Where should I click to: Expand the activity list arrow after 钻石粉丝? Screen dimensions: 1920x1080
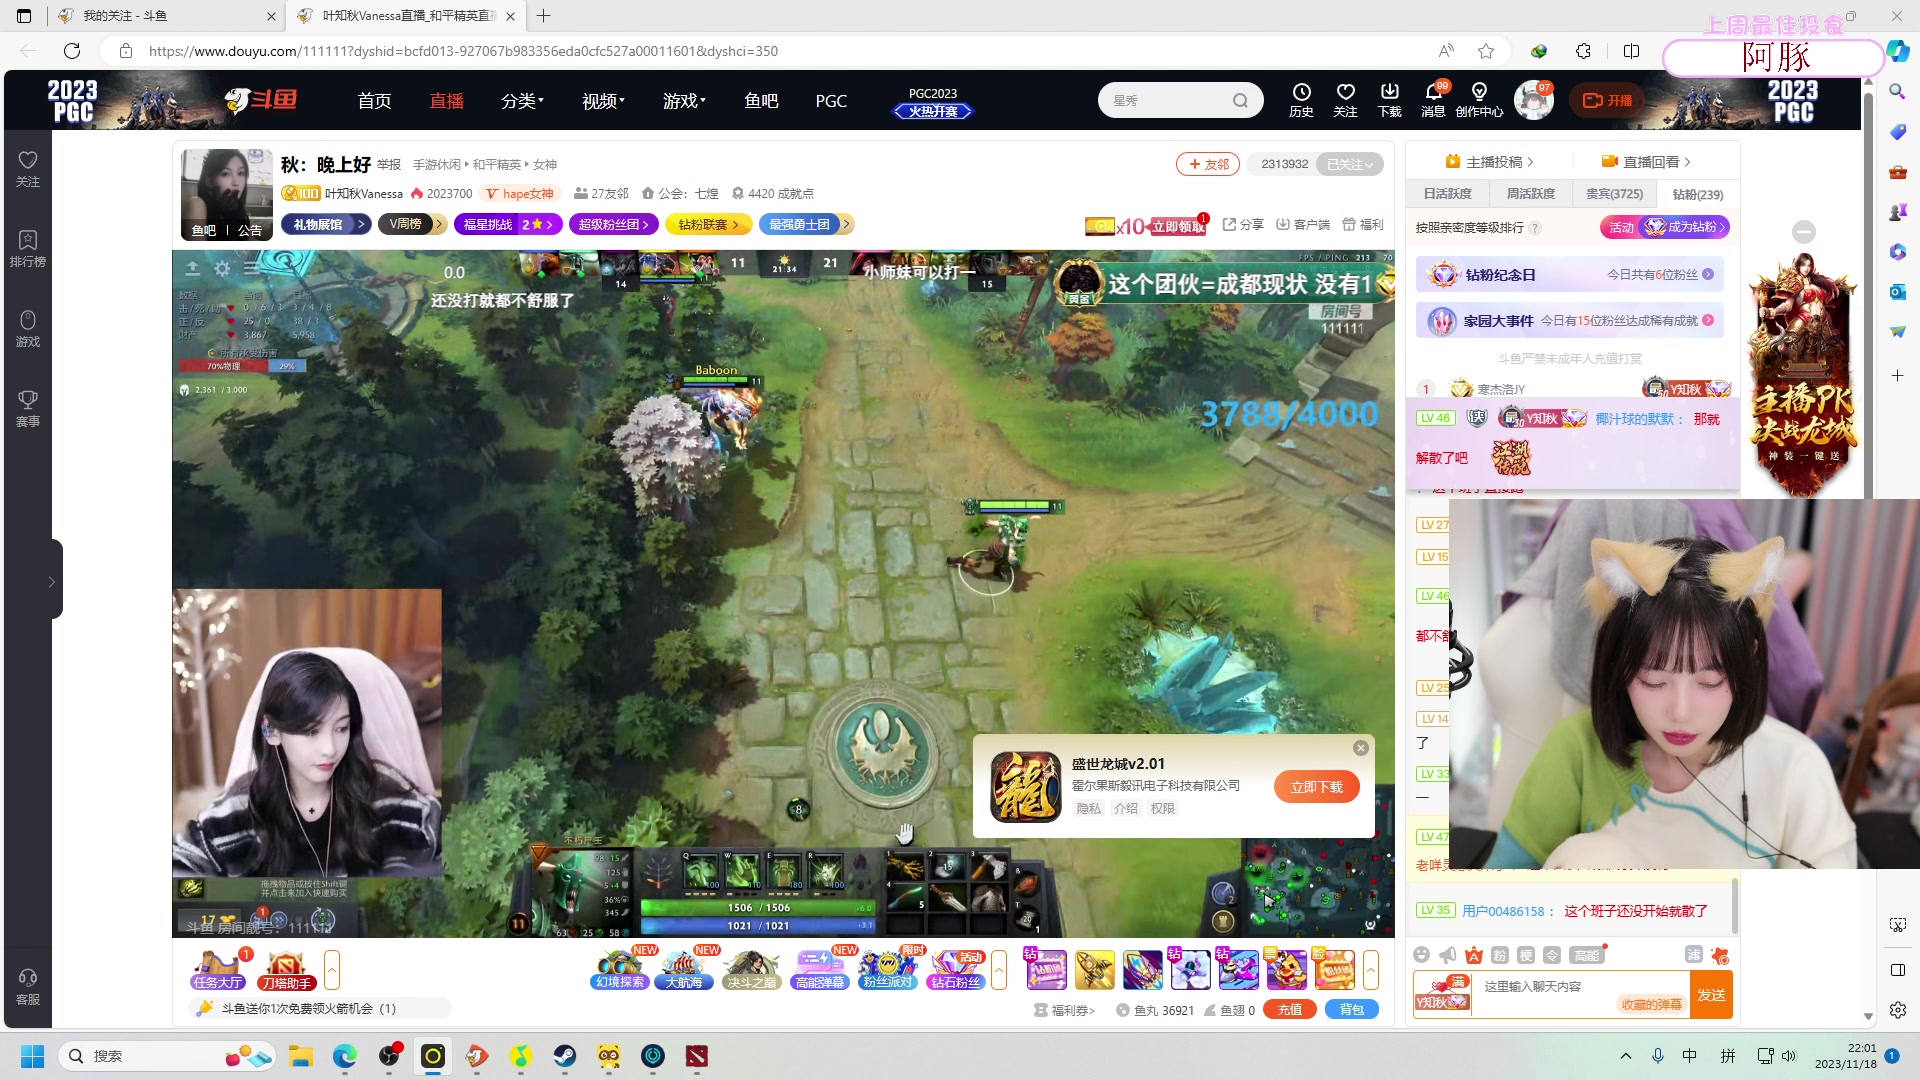[x=998, y=970]
